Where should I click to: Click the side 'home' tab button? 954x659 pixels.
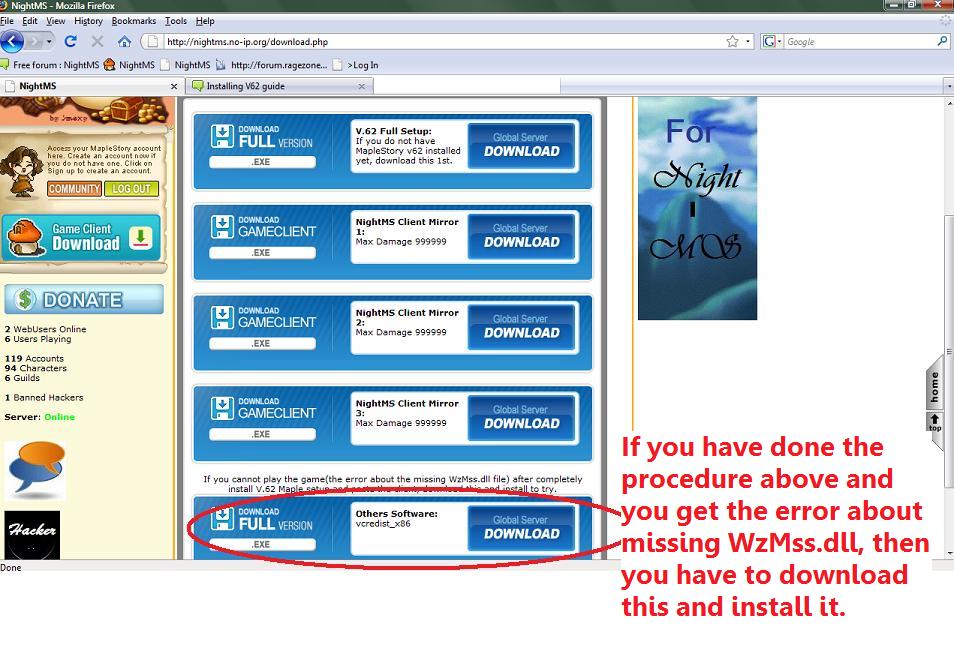tap(935, 385)
